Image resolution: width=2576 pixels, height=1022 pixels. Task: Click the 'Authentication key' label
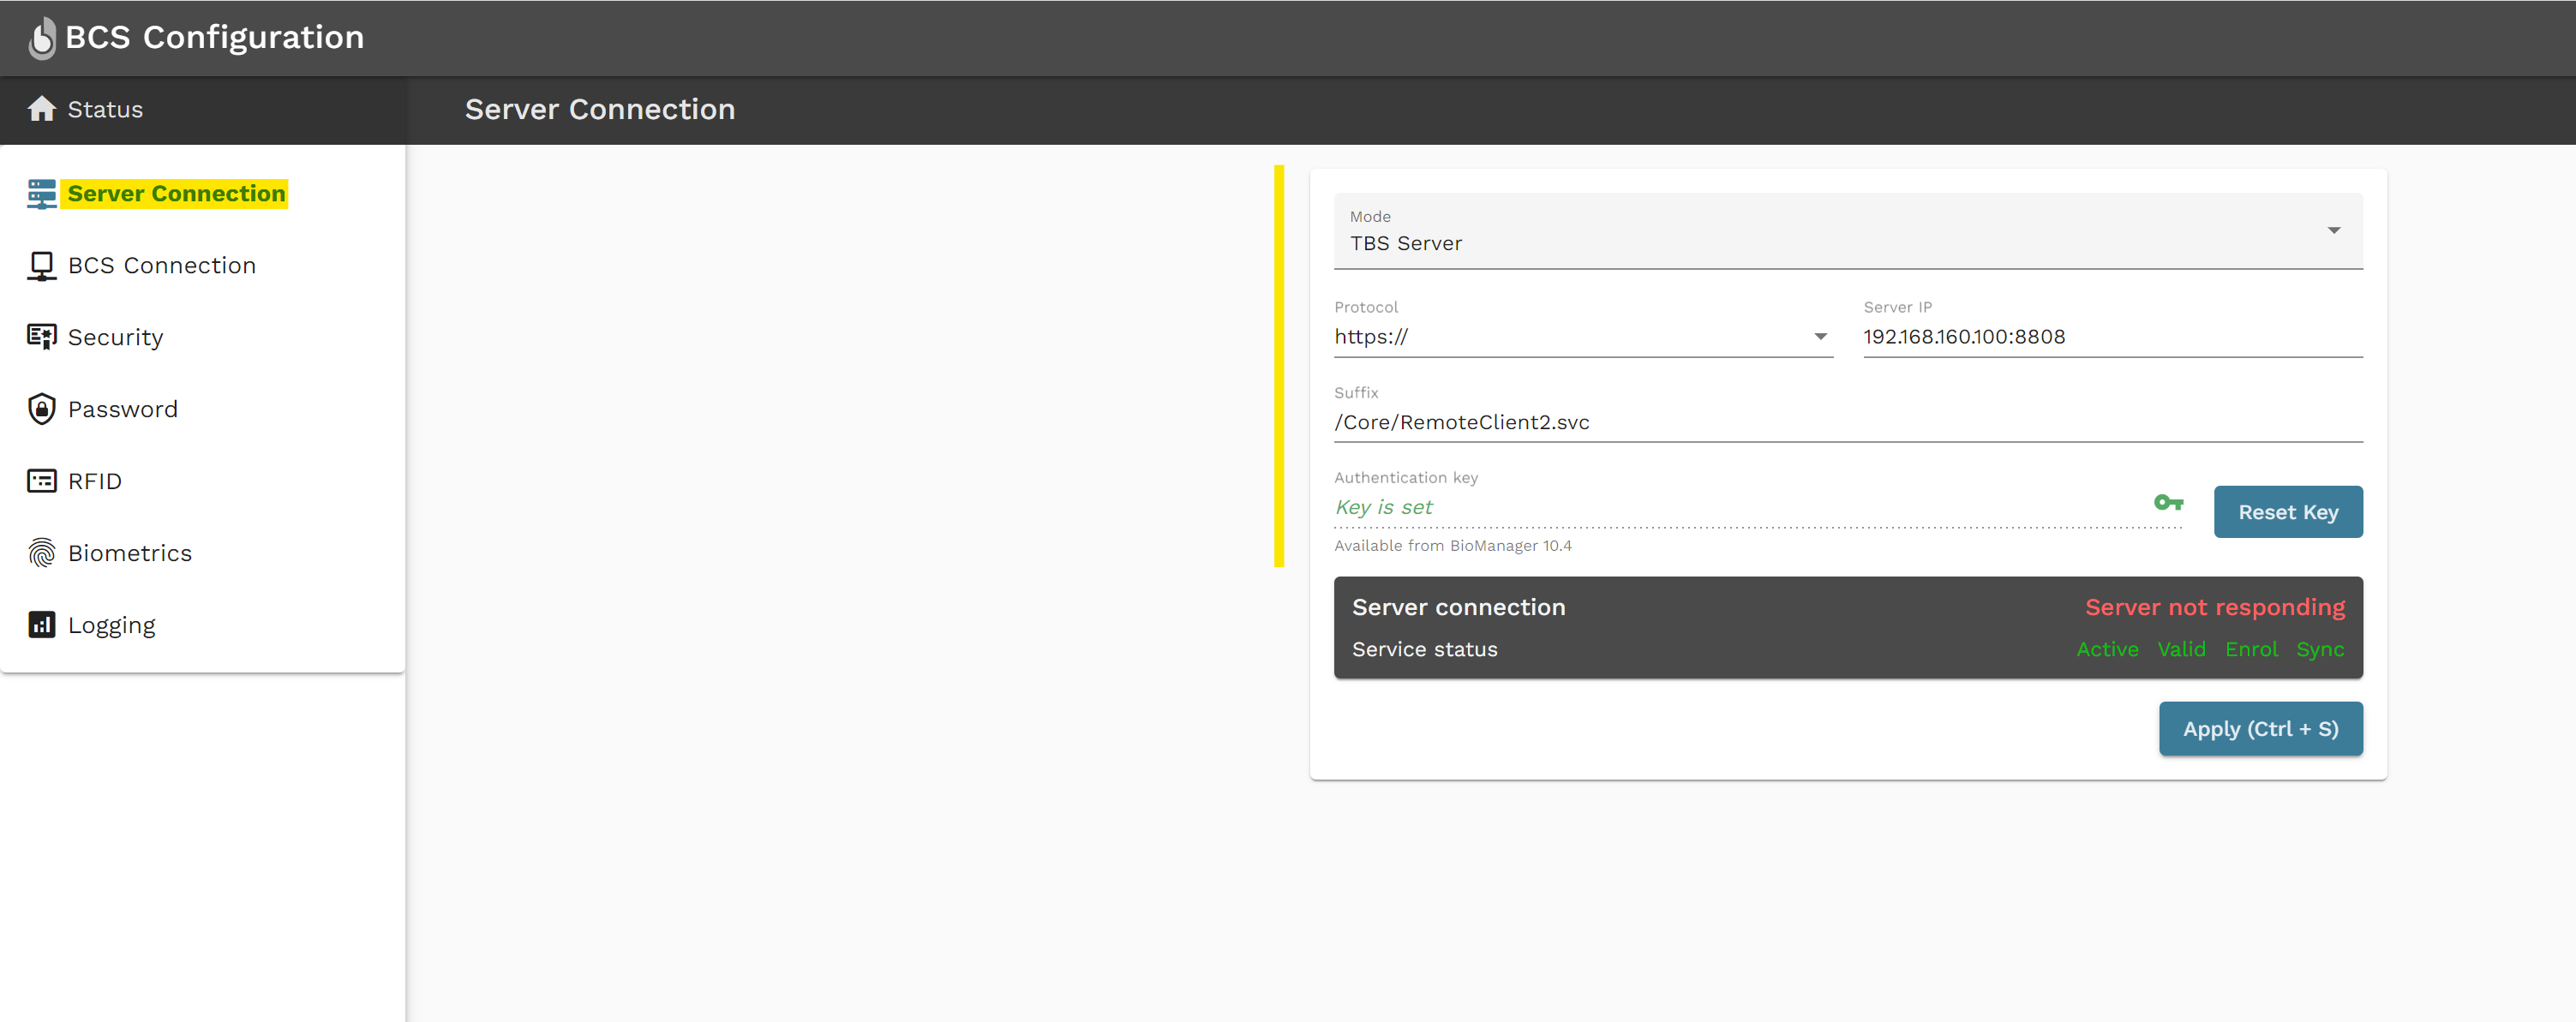[x=1405, y=478]
